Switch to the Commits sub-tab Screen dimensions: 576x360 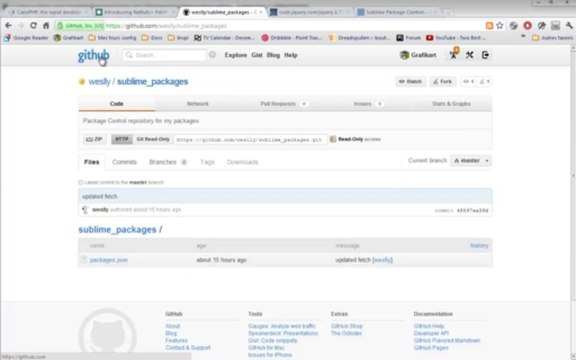124,162
